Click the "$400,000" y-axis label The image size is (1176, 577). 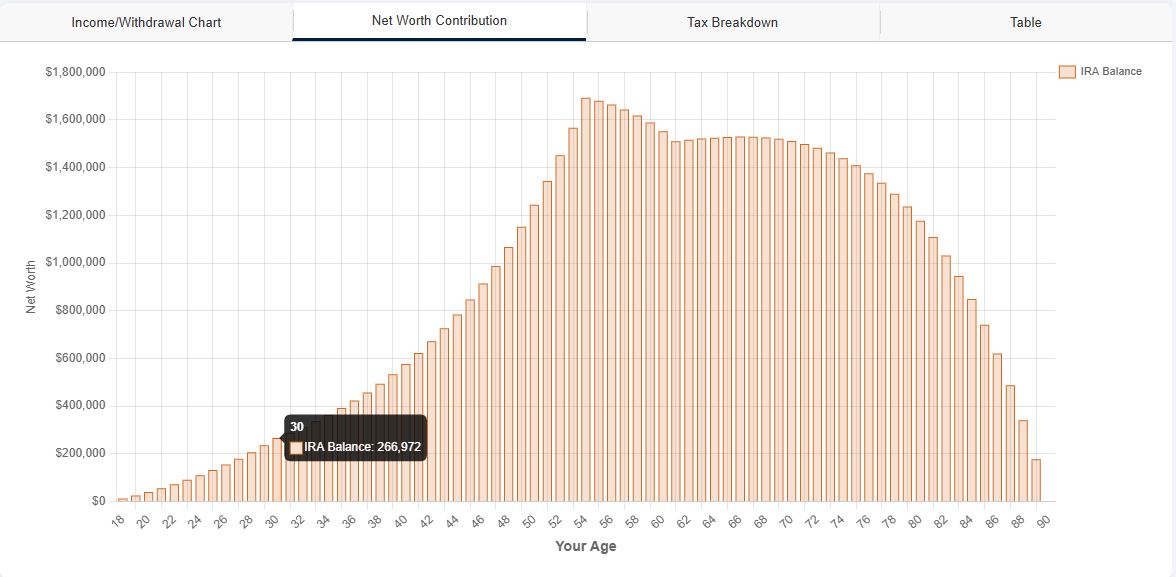point(80,406)
